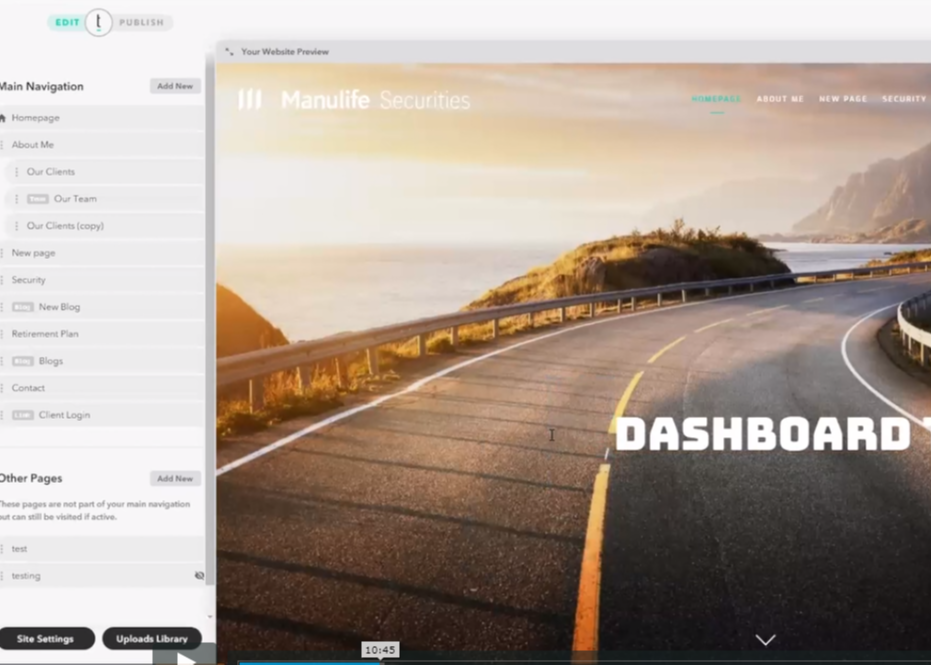931x665 pixels.
Task: Click drag handle beside Our Clients (copy)
Action: pyautogui.click(x=16, y=226)
